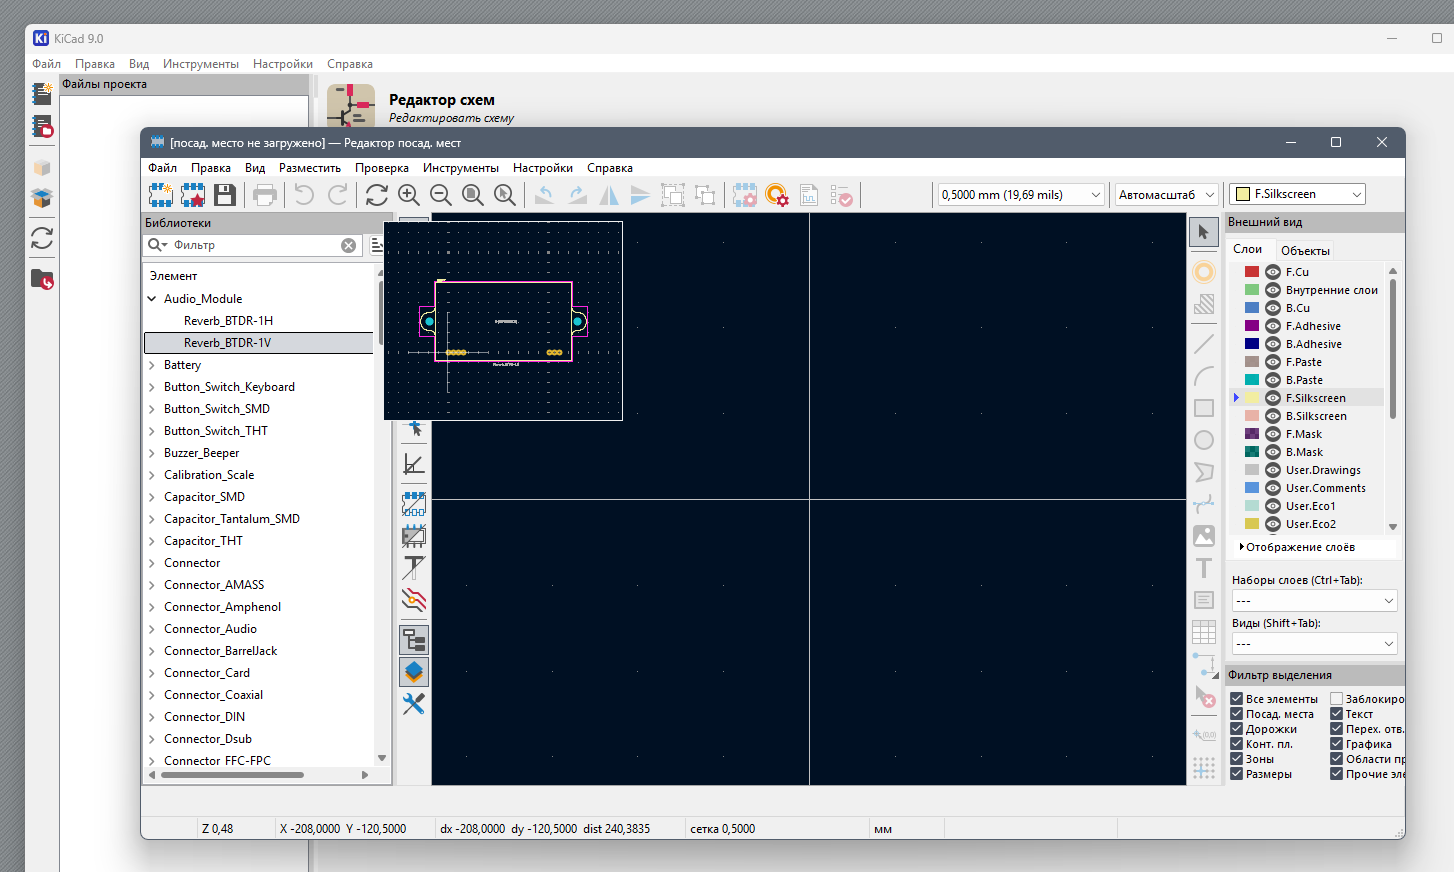The image size is (1454, 872).
Task: Expand the Battery library tree node
Action: [152, 365]
